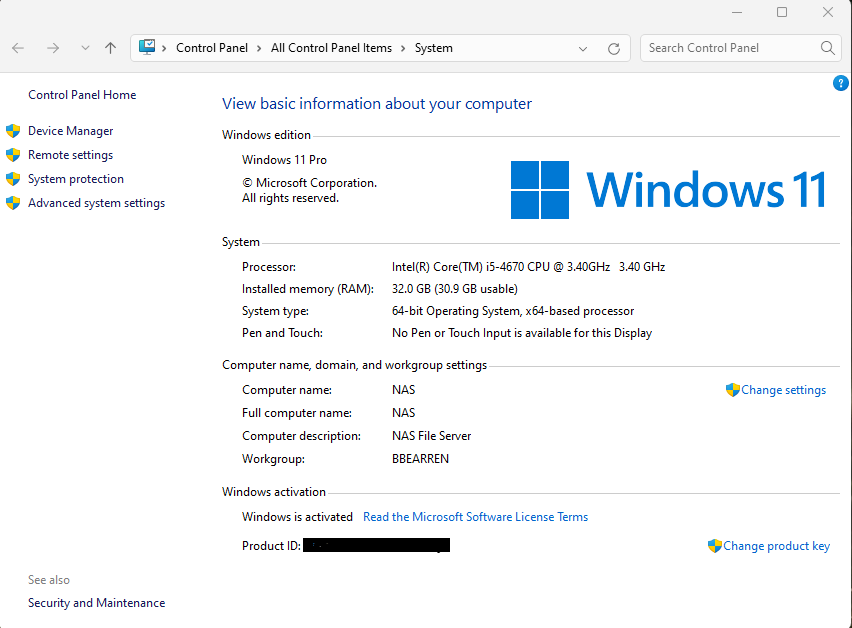This screenshot has width=852, height=628.
Task: Select the 'NAS File Server' description
Action: pos(431,436)
